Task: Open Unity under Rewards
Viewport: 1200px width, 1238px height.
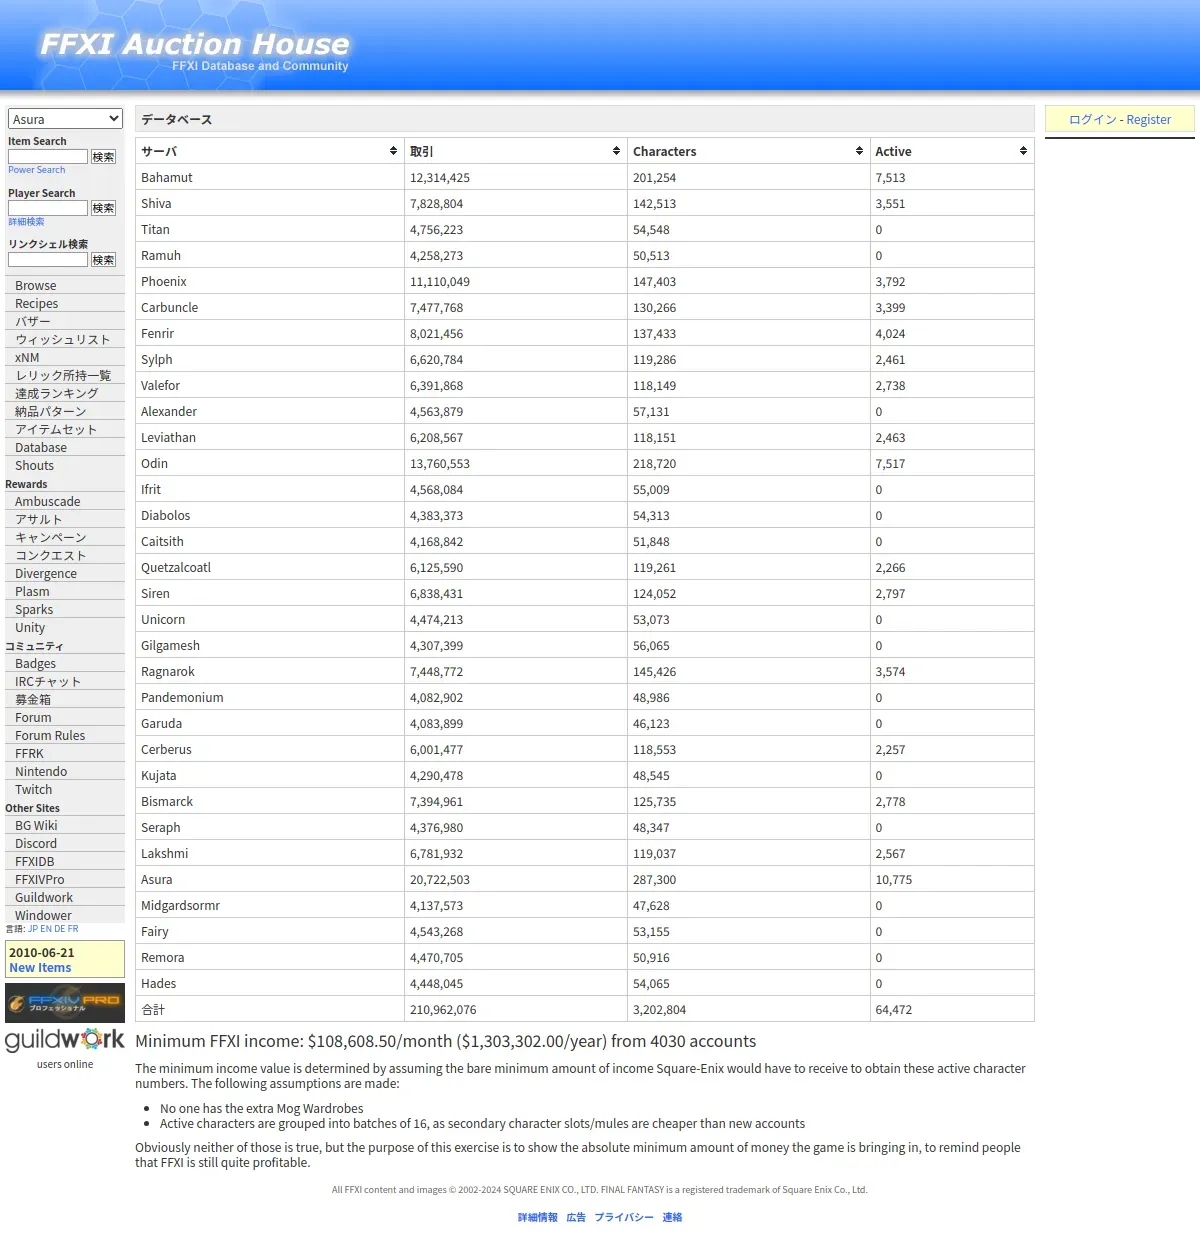Action: tap(65, 627)
